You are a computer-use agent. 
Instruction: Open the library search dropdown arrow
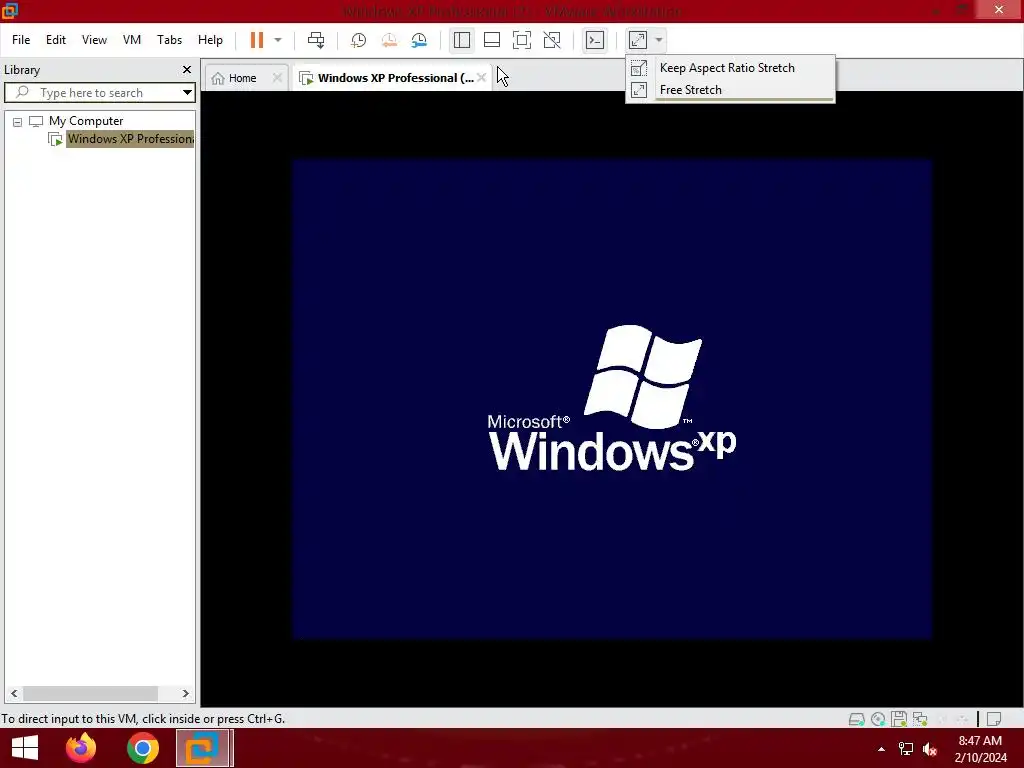coord(187,93)
